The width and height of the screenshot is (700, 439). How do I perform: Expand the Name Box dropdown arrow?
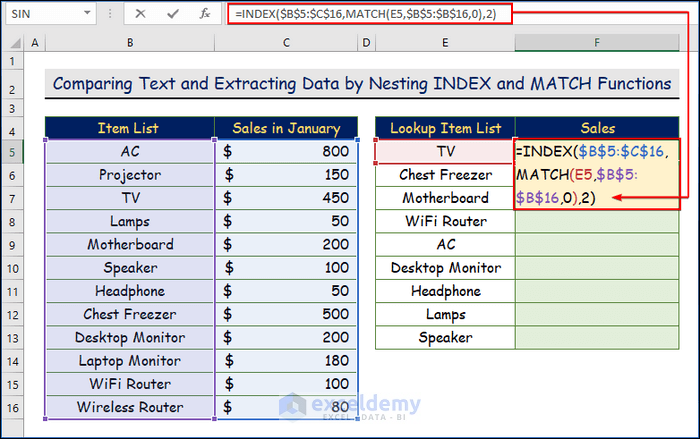[x=87, y=13]
